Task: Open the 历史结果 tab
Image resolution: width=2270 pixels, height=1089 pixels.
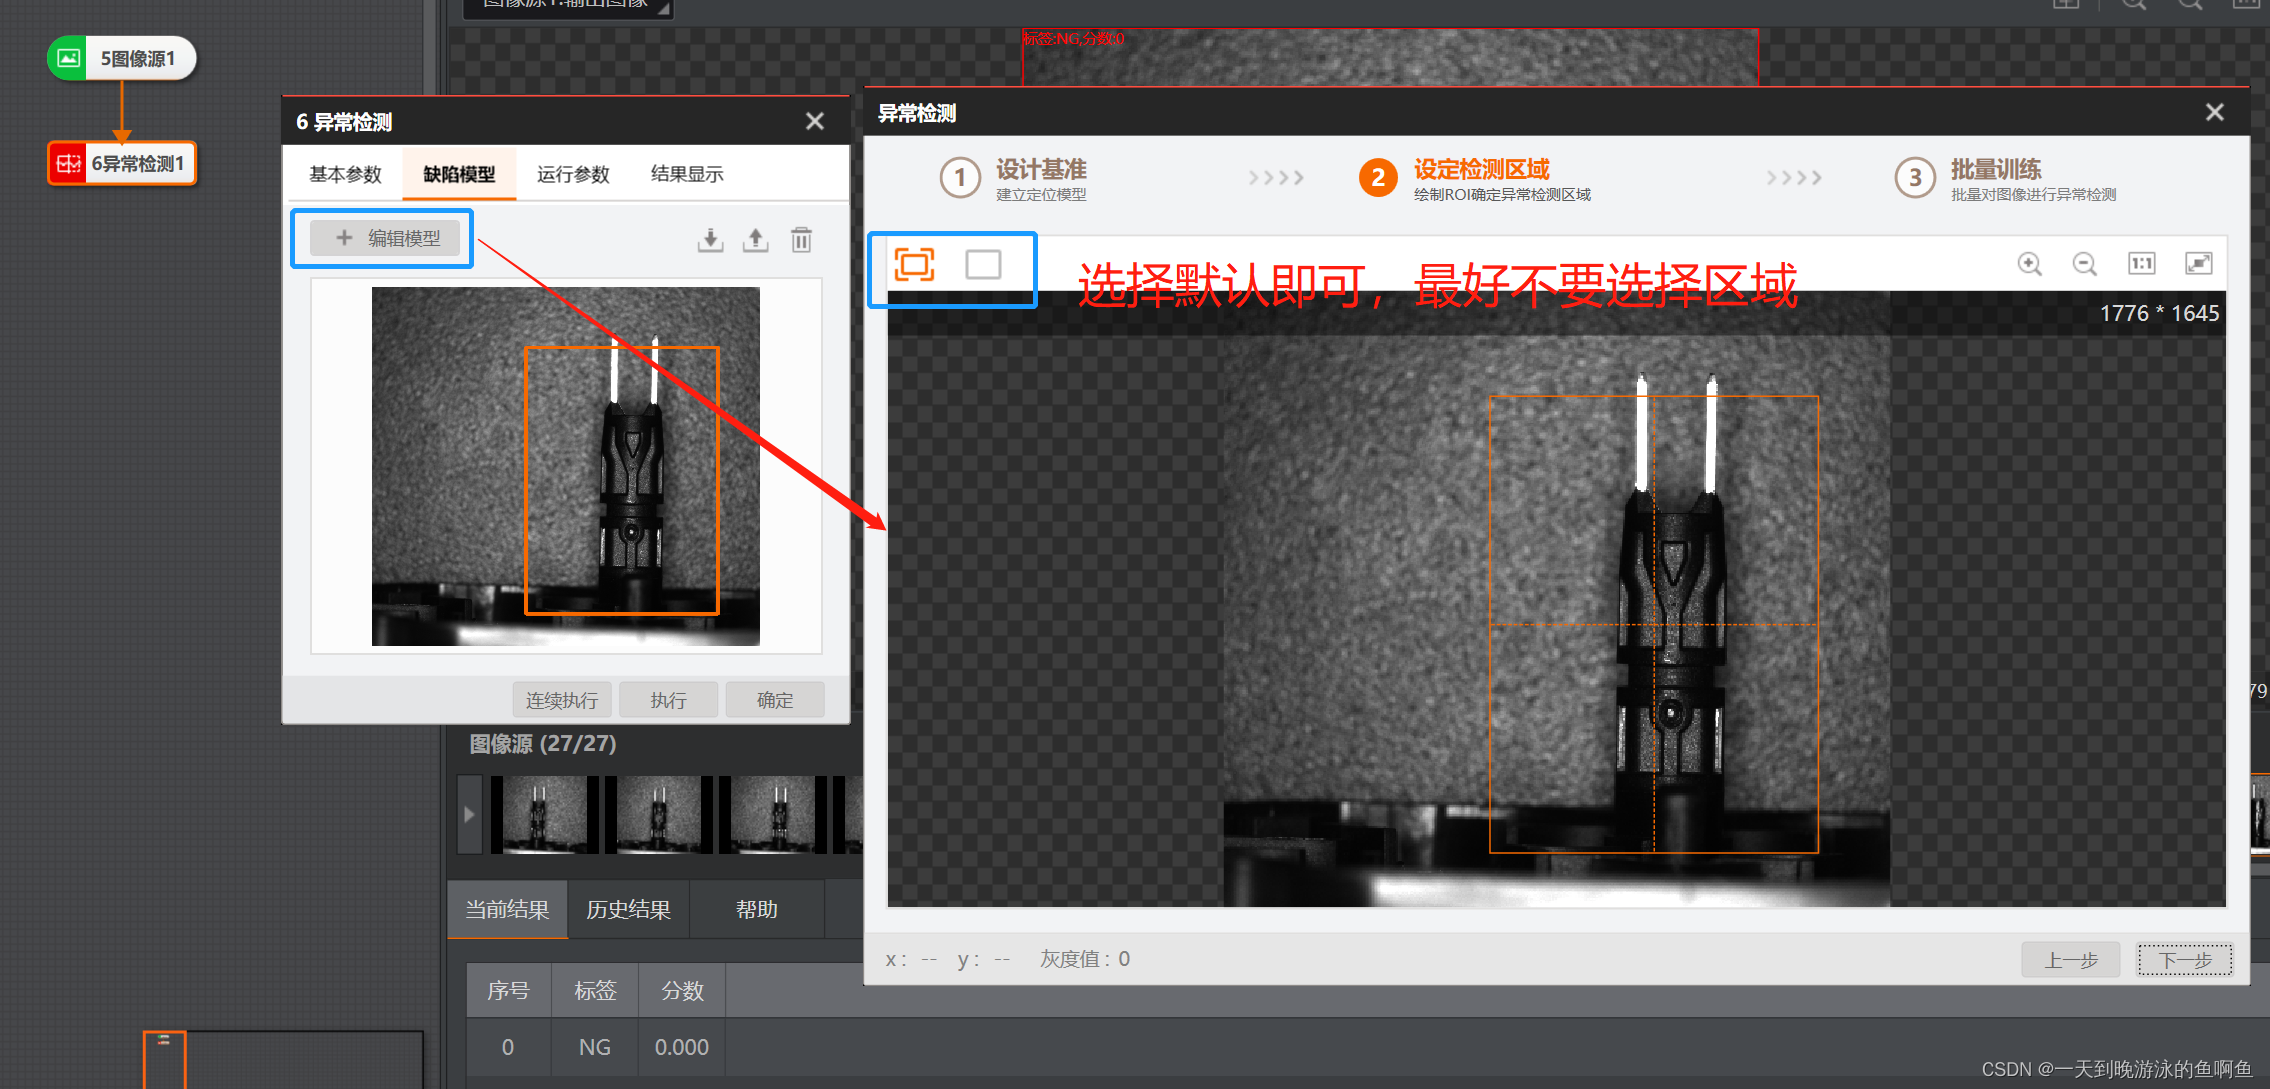Action: click(628, 909)
